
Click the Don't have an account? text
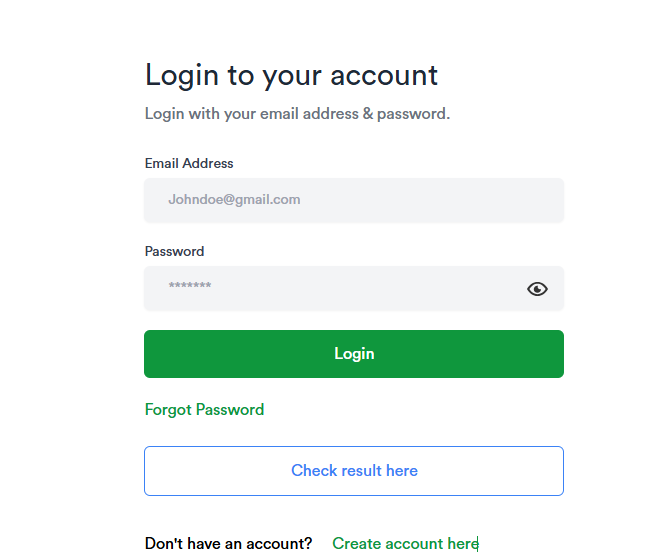(228, 543)
